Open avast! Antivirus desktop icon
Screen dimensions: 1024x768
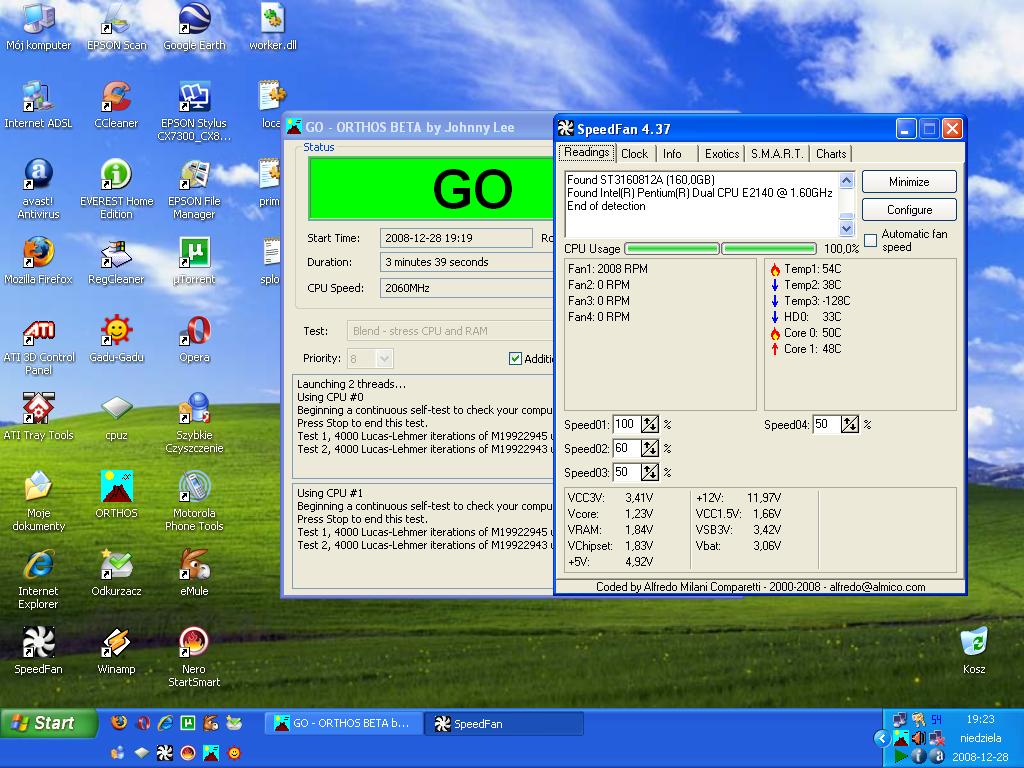tap(39, 189)
